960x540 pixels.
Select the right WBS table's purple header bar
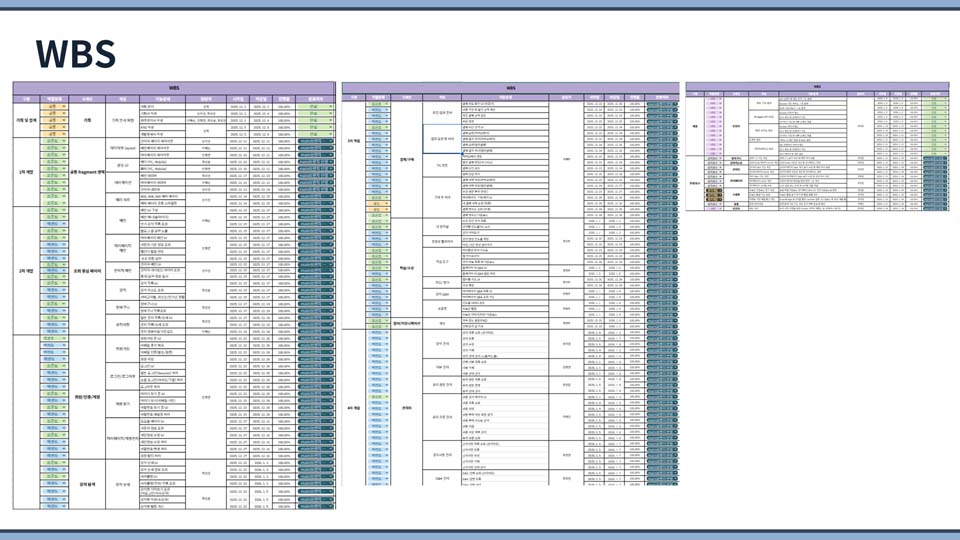click(x=816, y=88)
